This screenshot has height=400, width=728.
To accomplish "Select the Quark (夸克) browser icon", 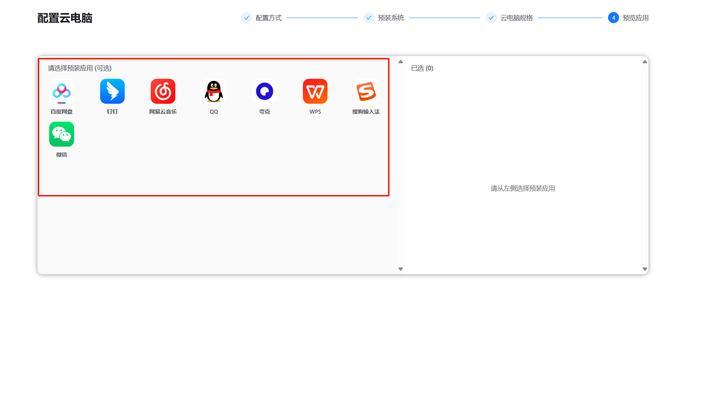I will [x=264, y=91].
